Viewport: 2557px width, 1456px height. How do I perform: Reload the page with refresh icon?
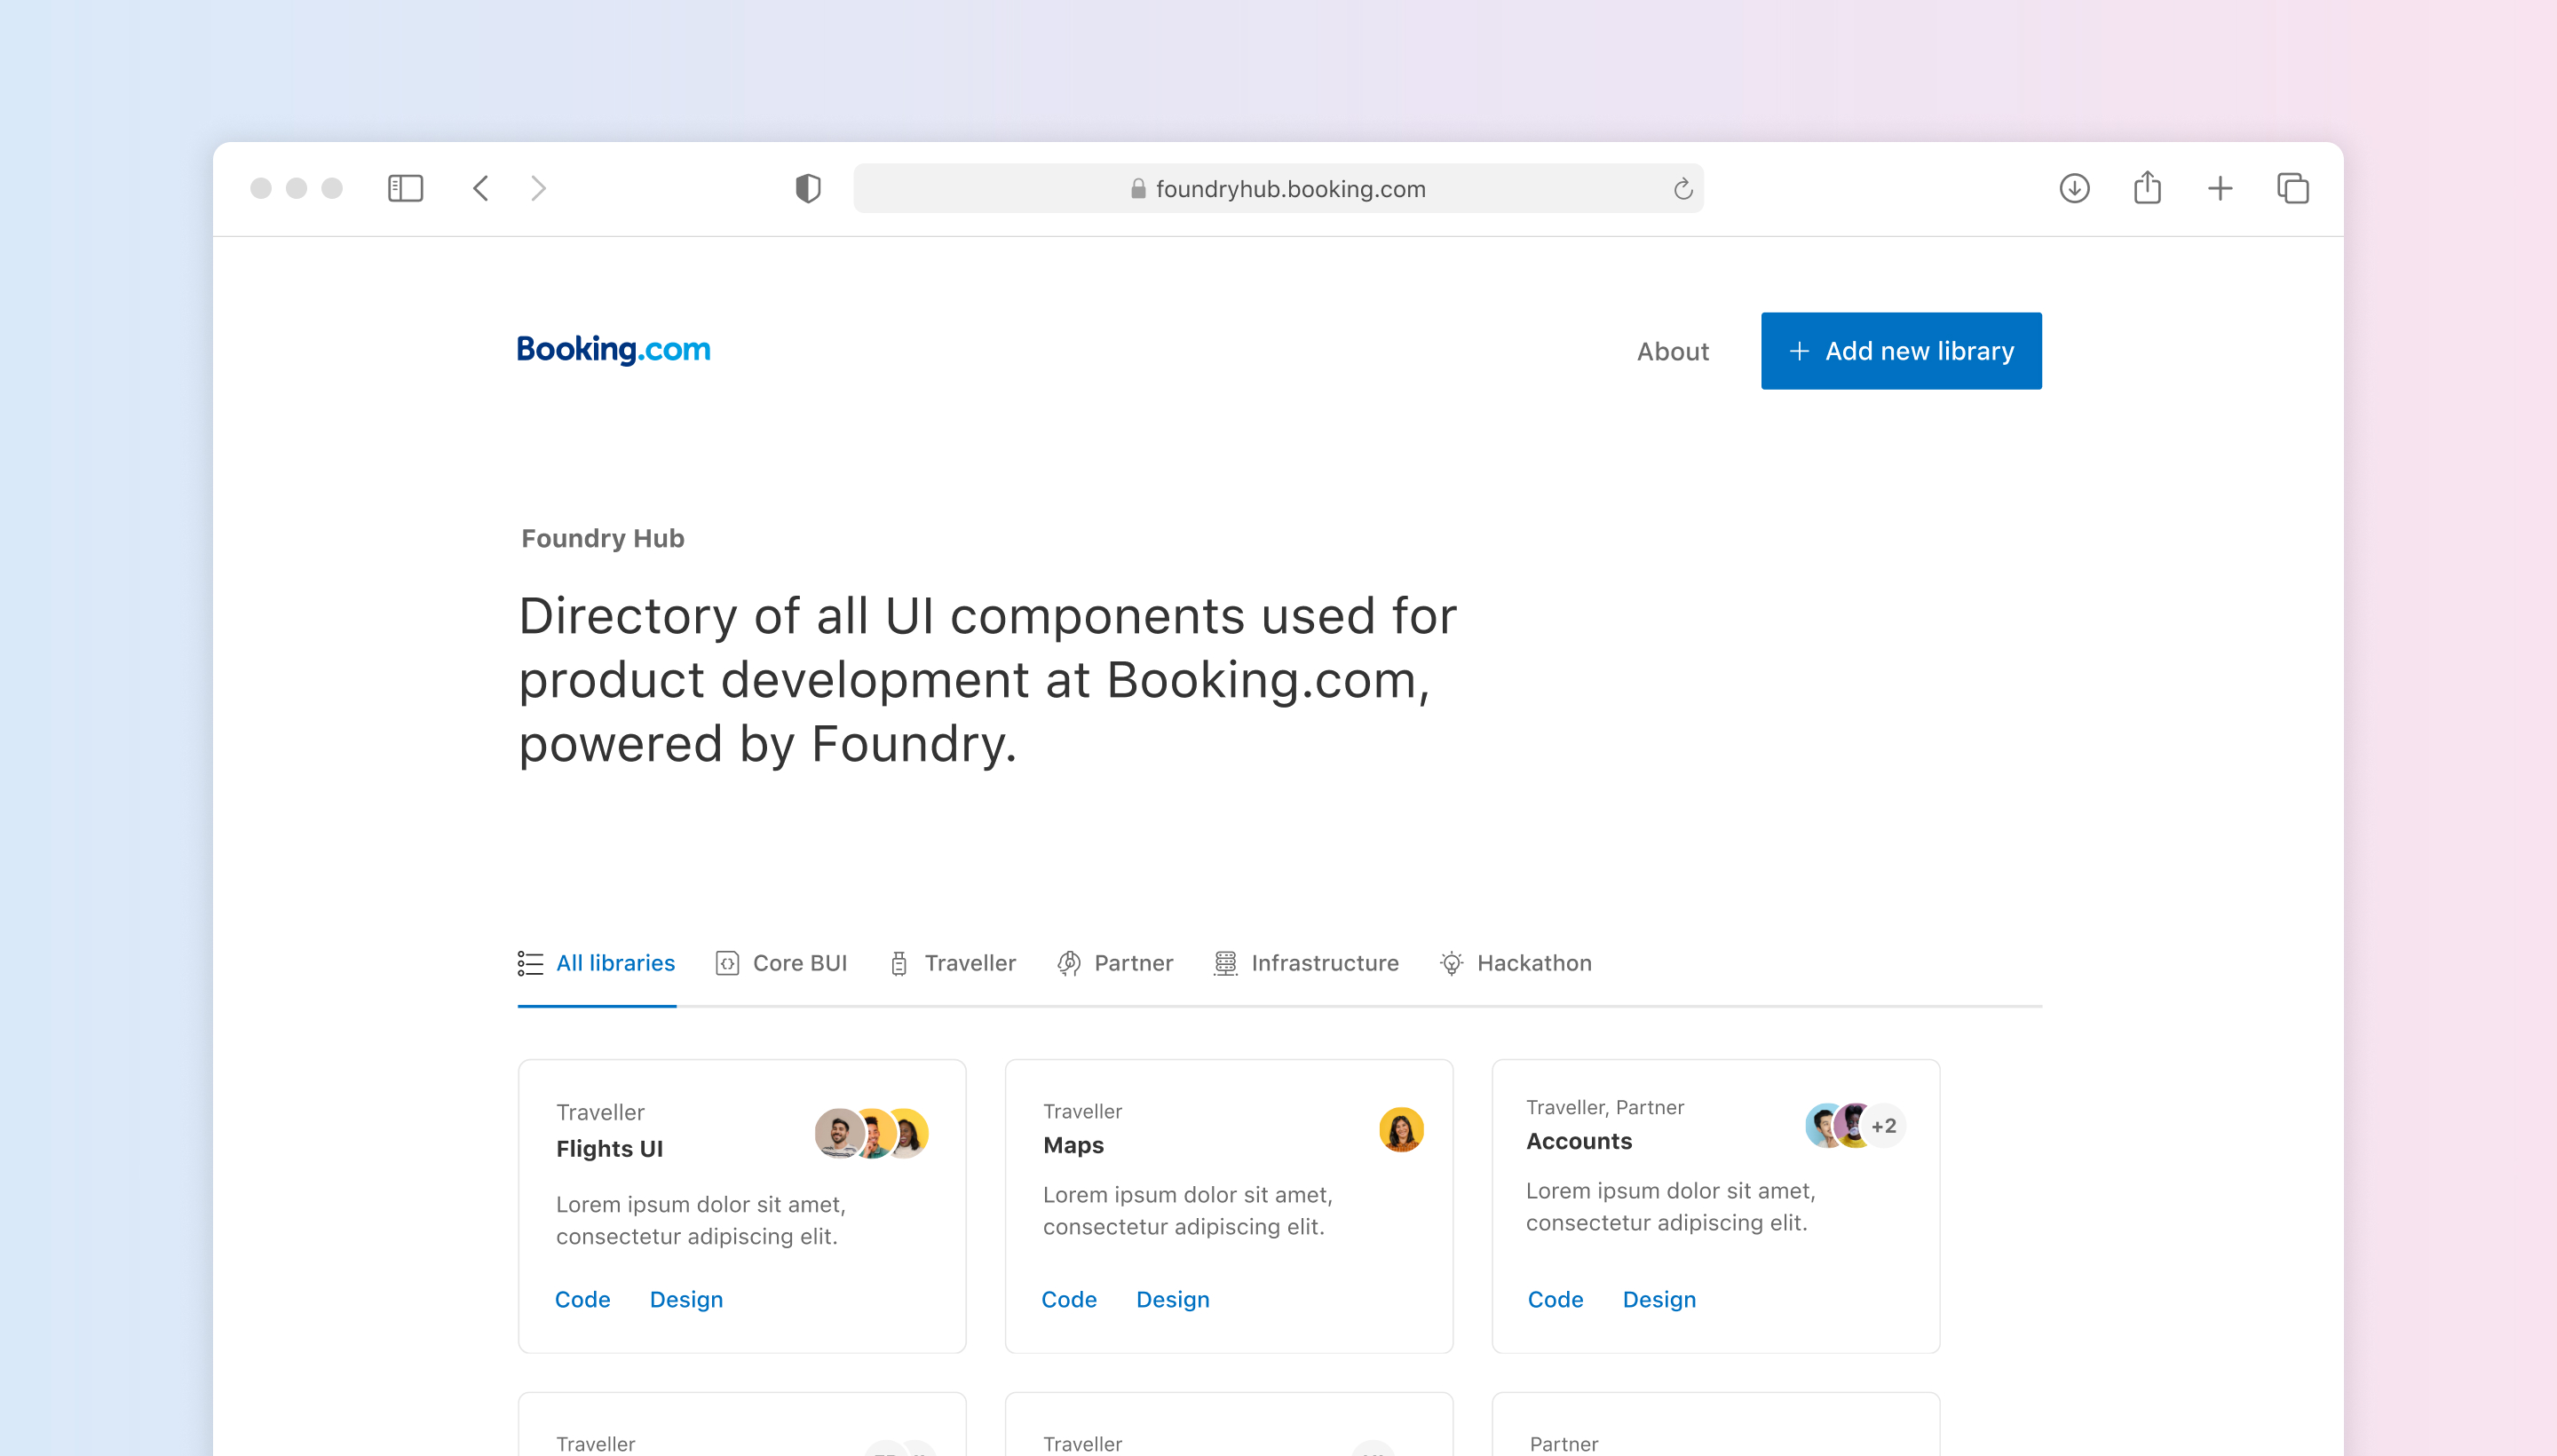1683,188
